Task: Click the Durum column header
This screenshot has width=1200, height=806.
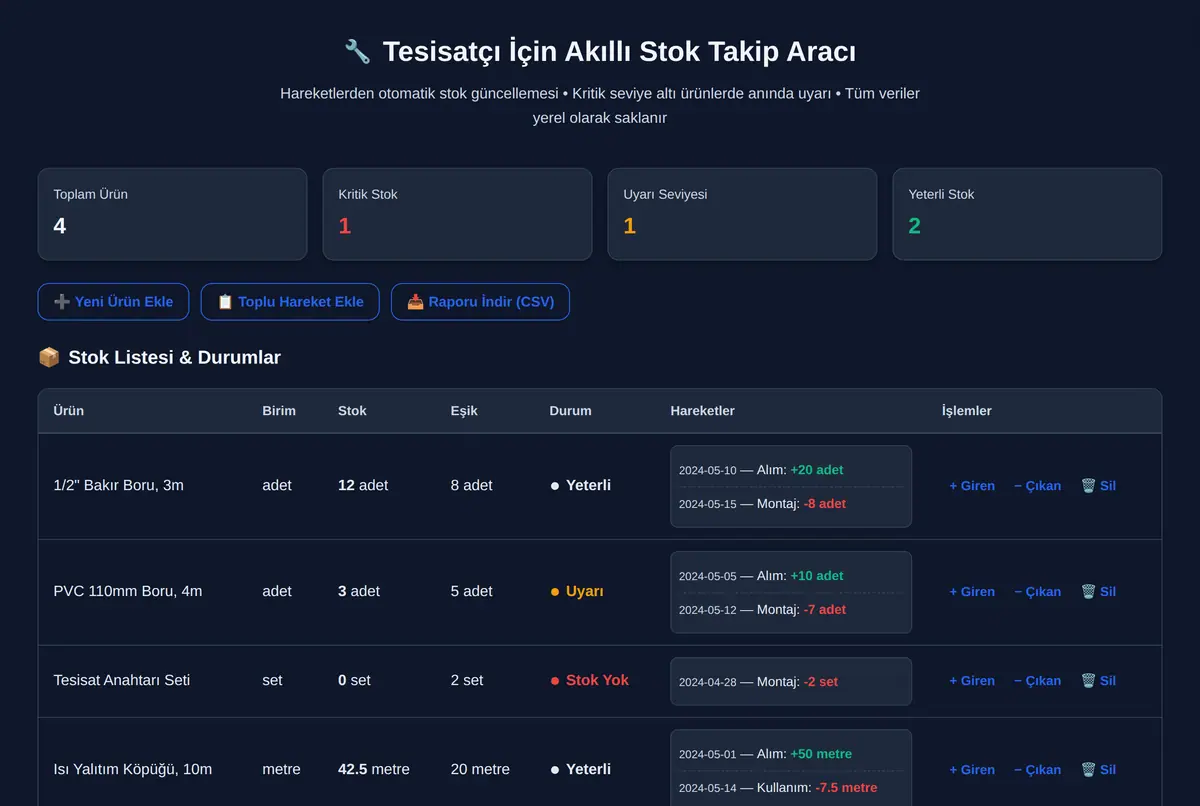Action: tap(570, 411)
